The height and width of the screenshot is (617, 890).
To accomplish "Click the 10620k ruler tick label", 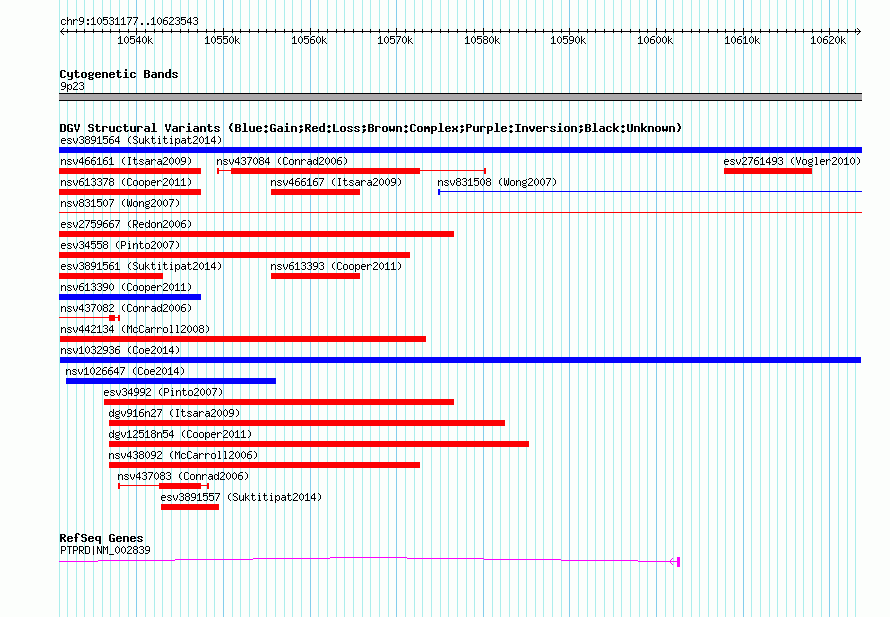I will coord(828,40).
